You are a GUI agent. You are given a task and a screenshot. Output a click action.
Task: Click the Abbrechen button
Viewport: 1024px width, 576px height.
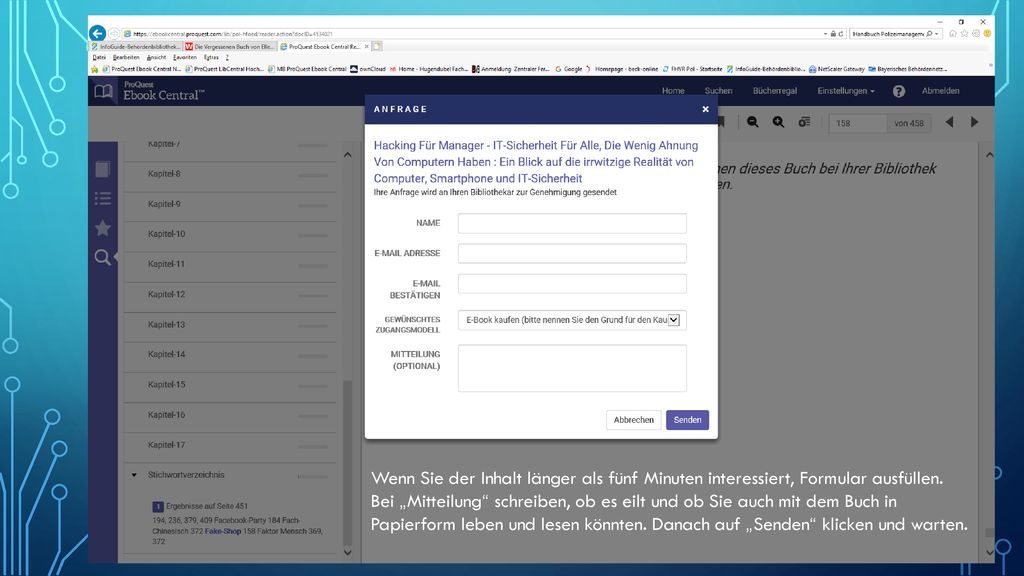click(633, 420)
